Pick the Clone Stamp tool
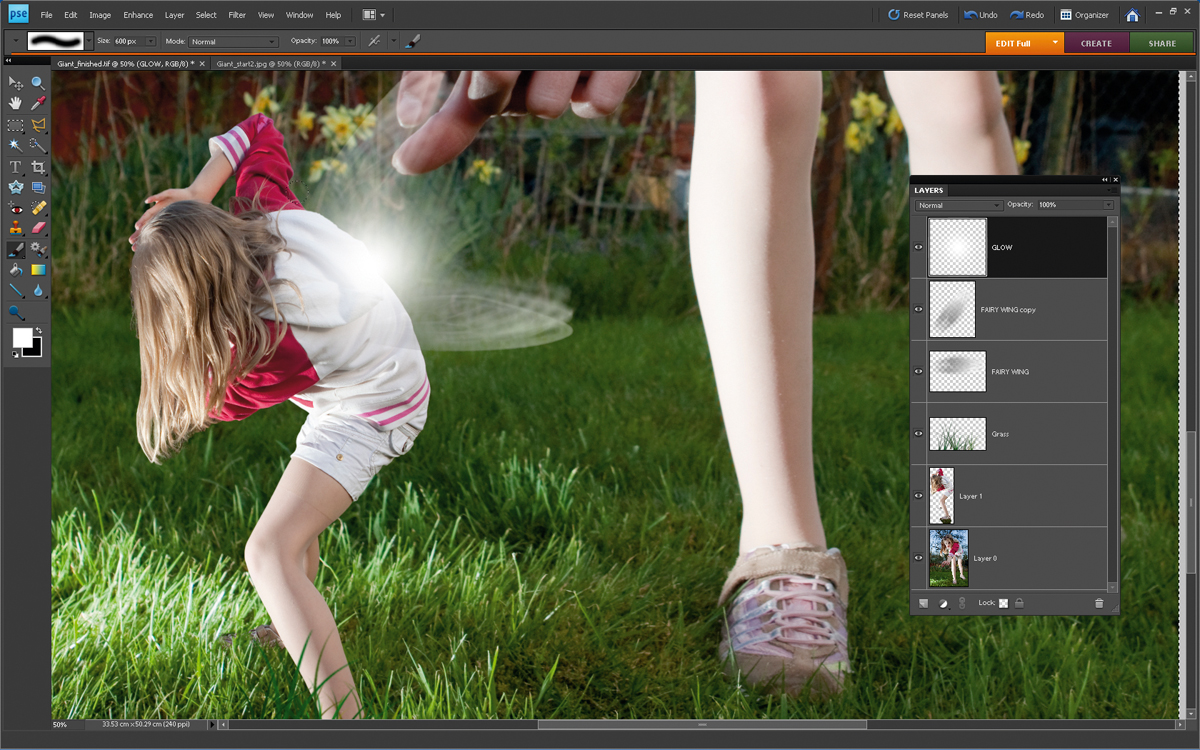Viewport: 1200px width, 750px height. click(15, 228)
